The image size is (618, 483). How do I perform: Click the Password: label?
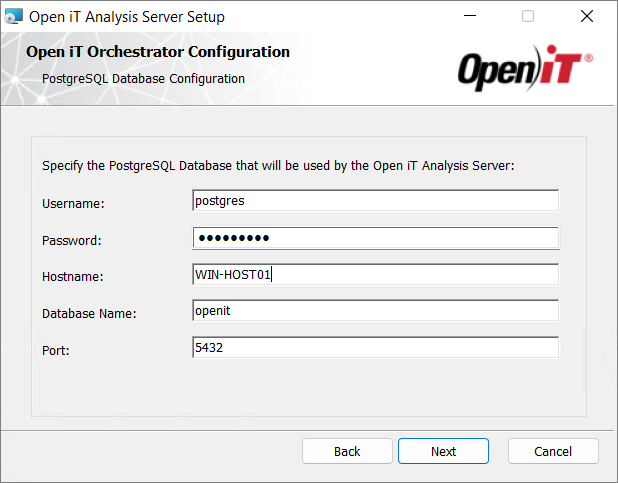point(72,241)
